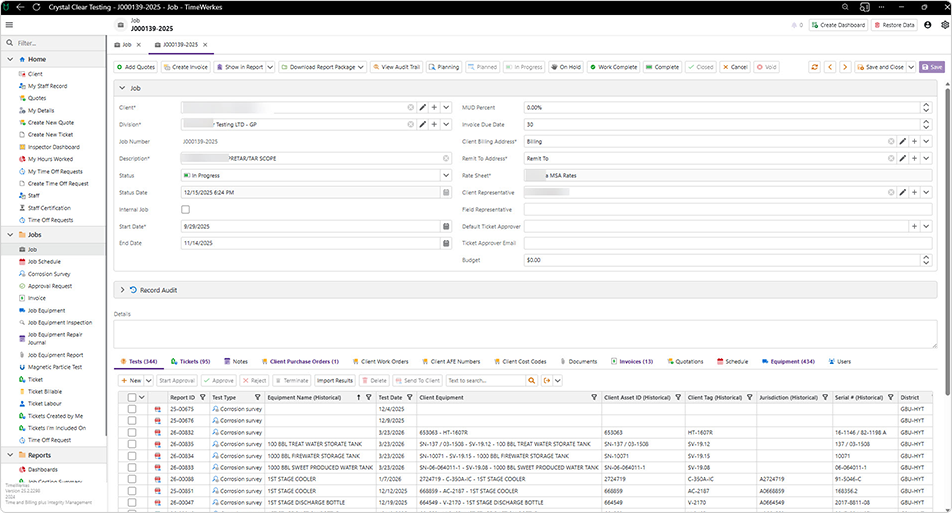This screenshot has width=952, height=513.
Task: Edit the Division with pencil icon
Action: click(x=423, y=124)
